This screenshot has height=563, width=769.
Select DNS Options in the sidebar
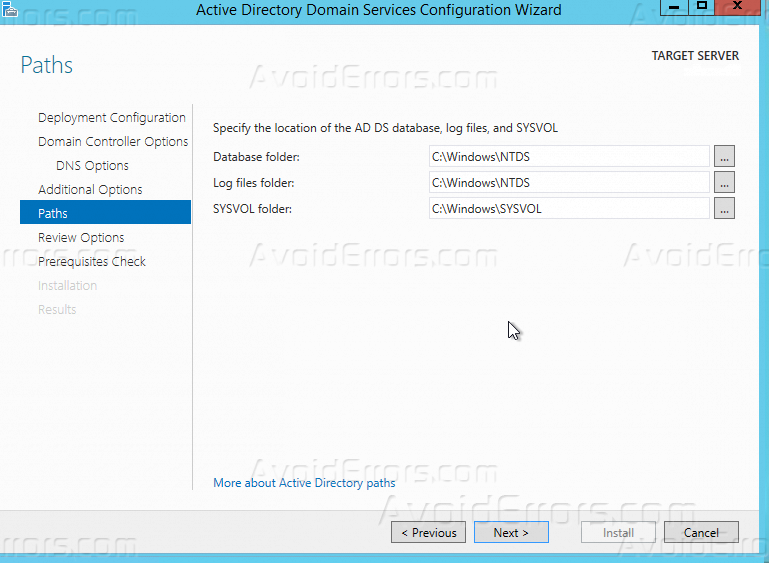92,165
